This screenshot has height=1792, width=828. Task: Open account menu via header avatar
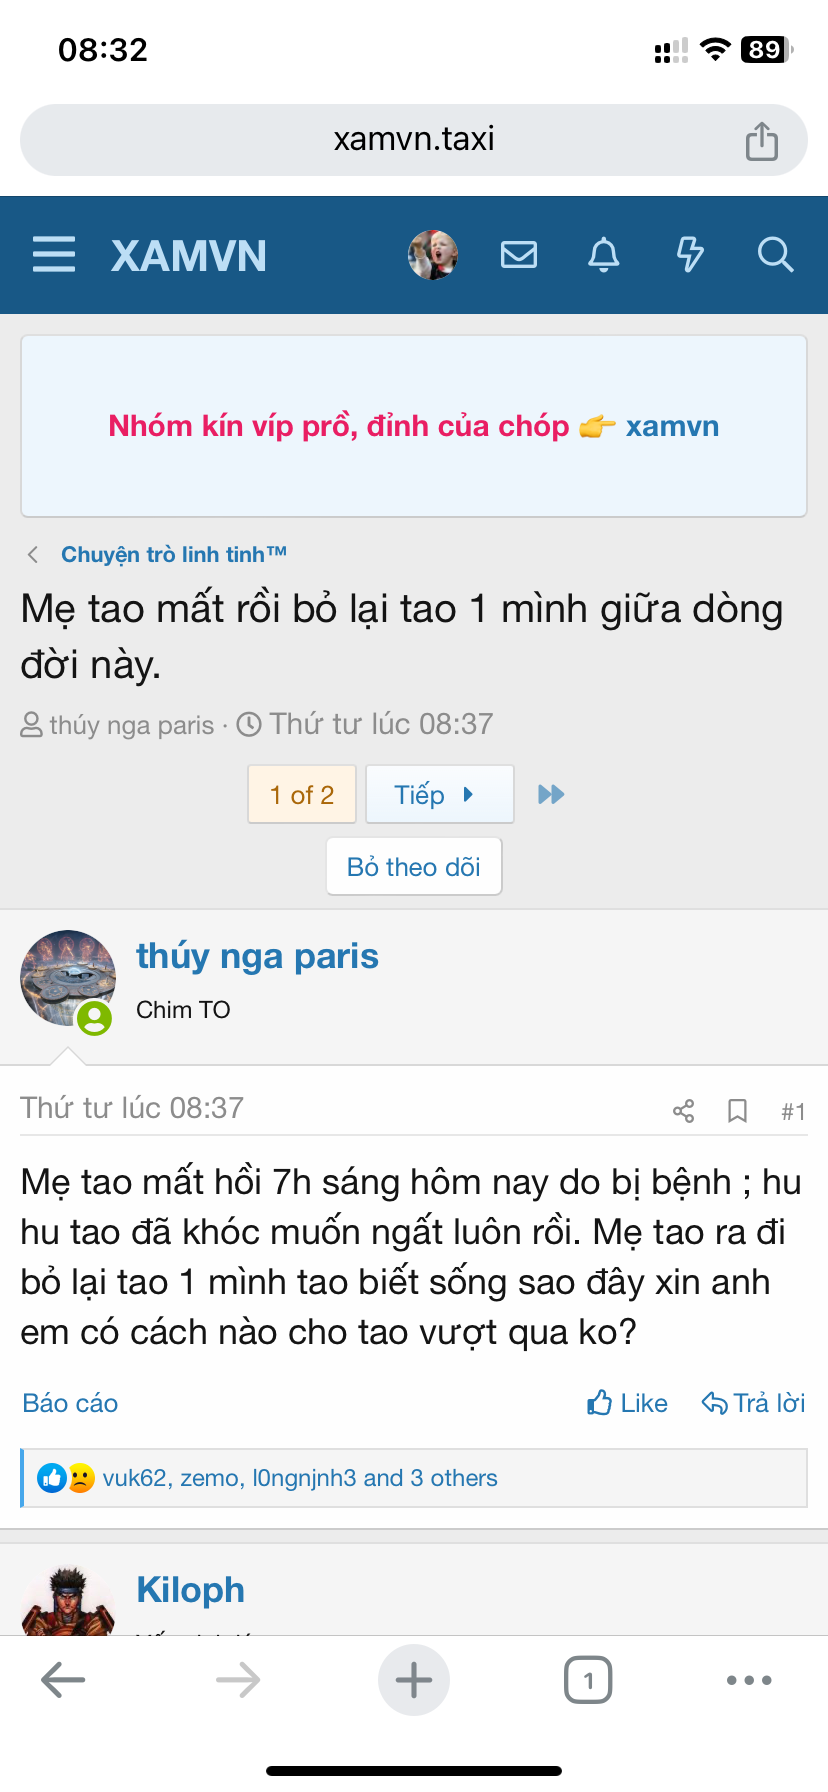click(x=433, y=255)
